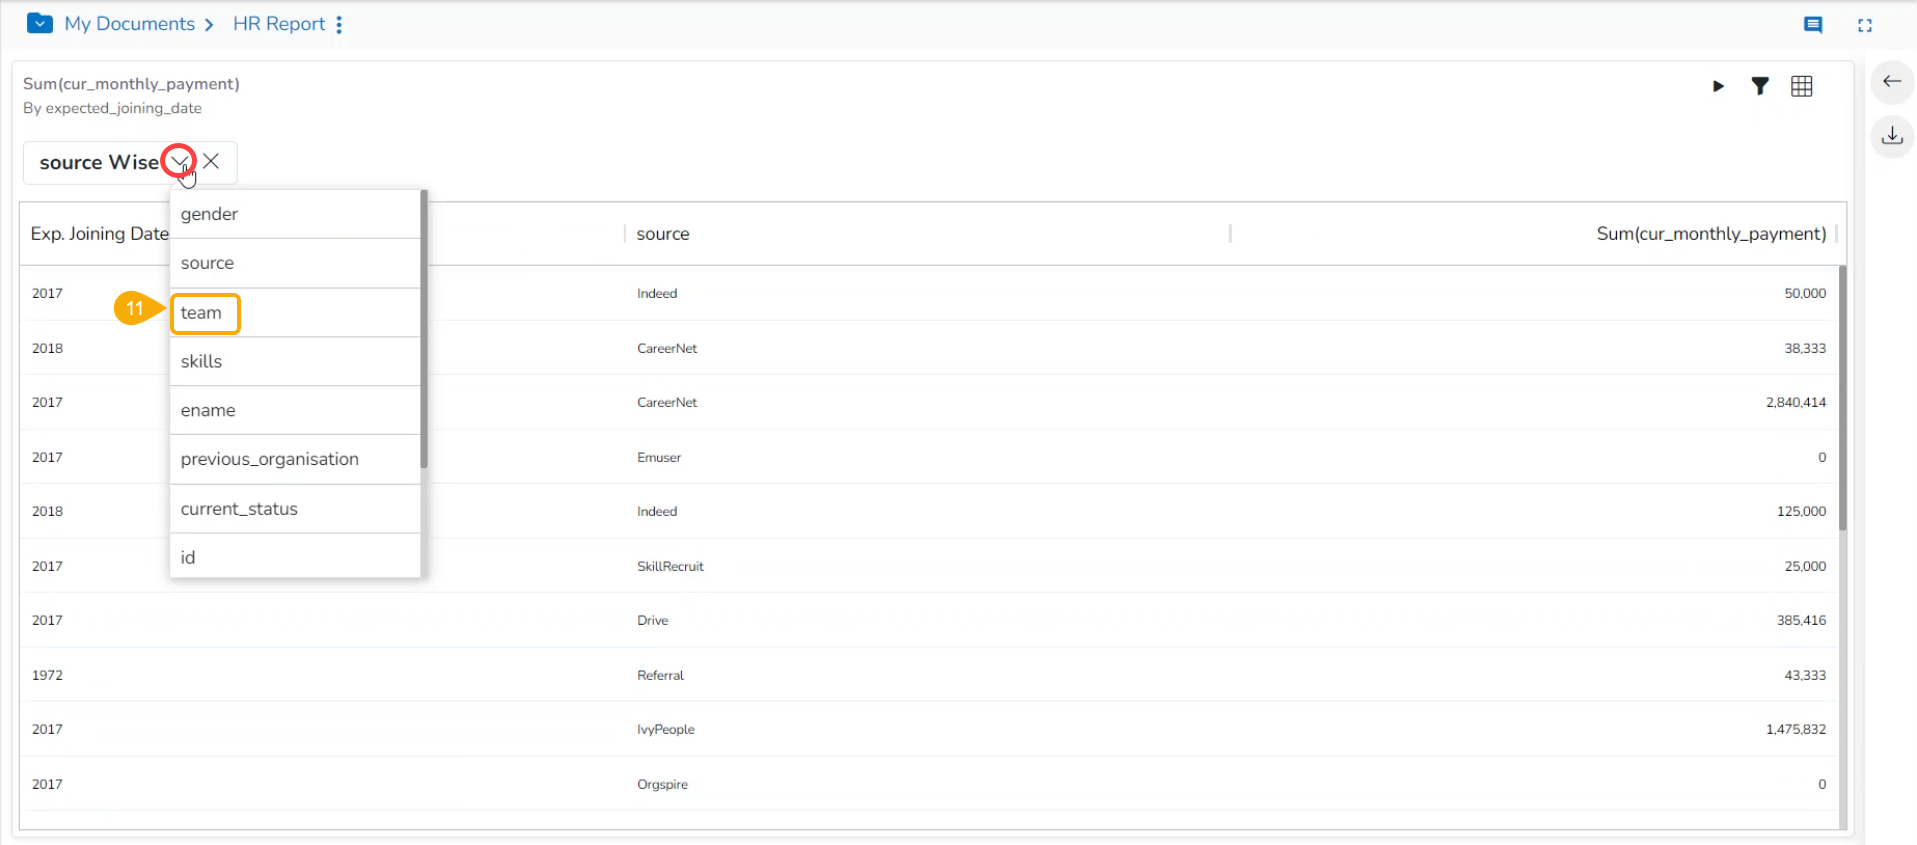Select gender from the dropdown list
1917x845 pixels.
coord(209,214)
